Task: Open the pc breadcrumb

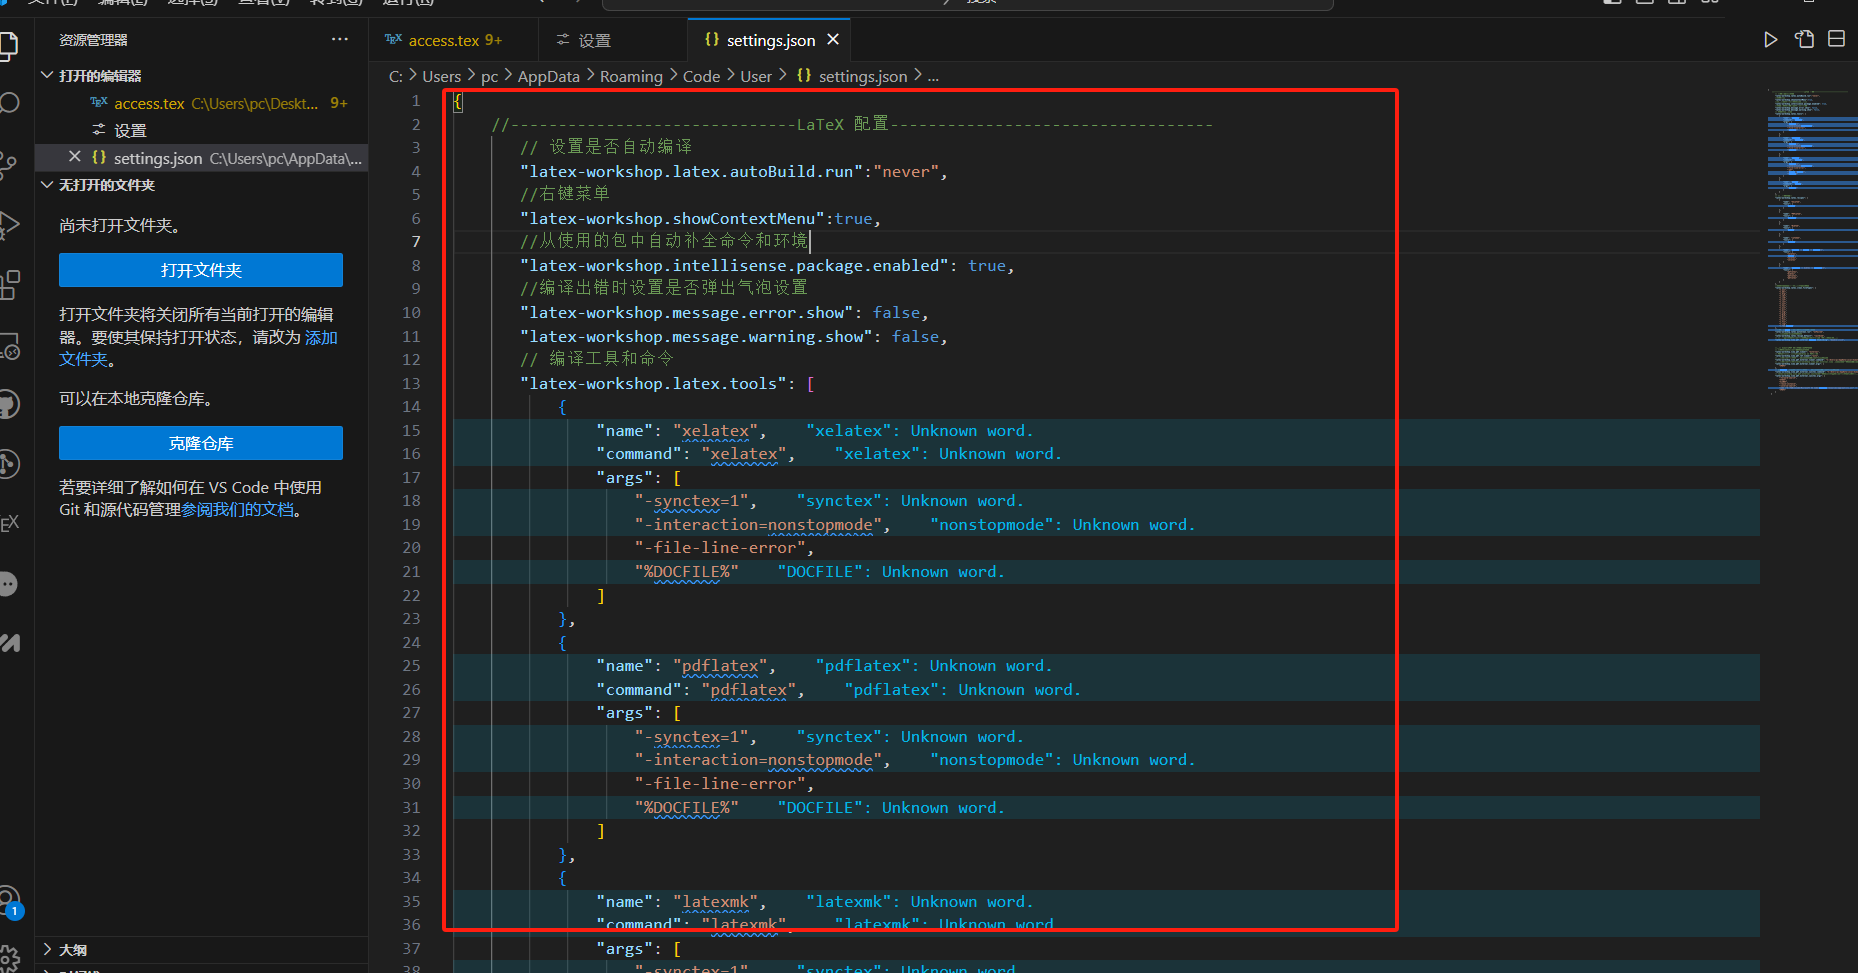Action: point(489,76)
